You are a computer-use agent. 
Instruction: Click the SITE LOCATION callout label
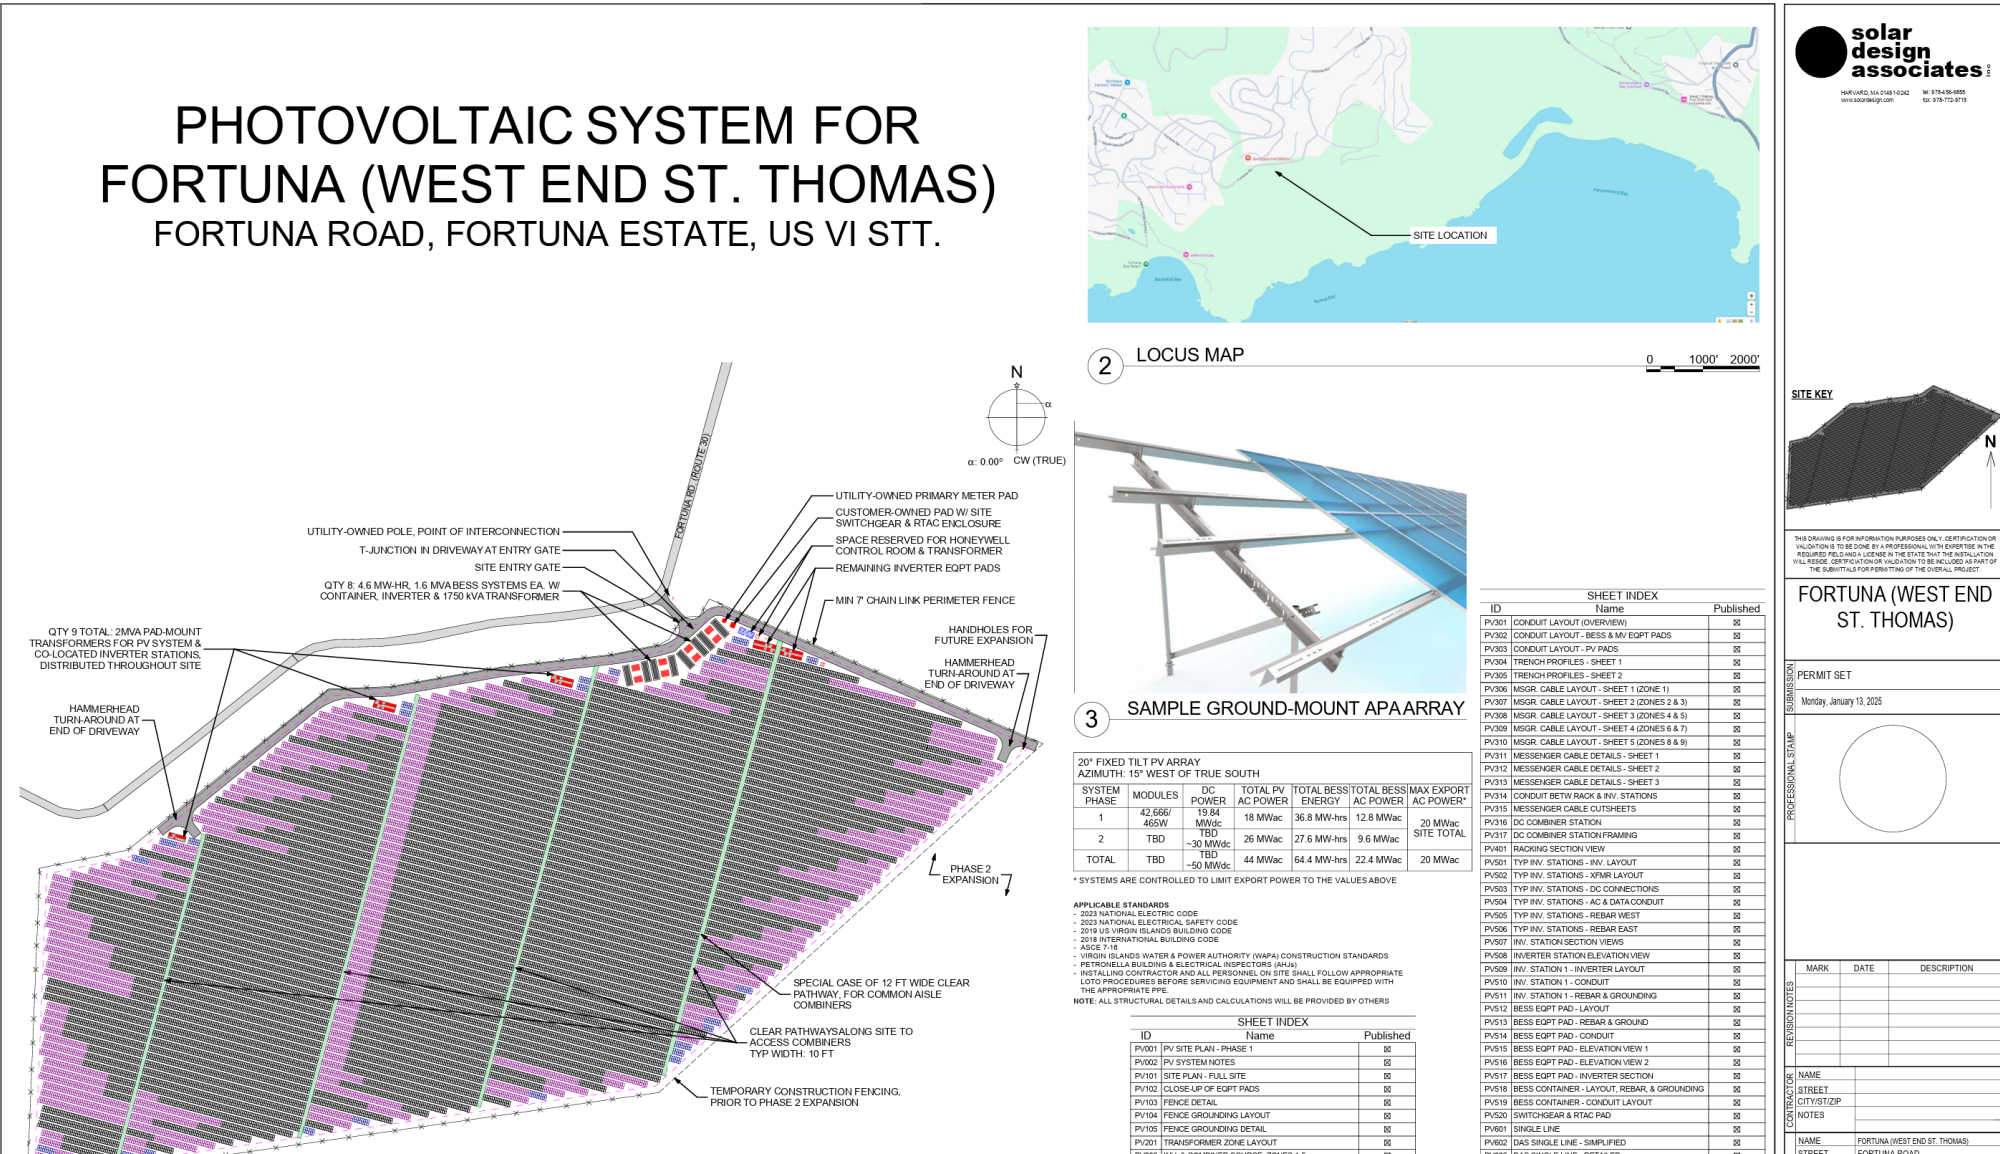pyautogui.click(x=1449, y=236)
